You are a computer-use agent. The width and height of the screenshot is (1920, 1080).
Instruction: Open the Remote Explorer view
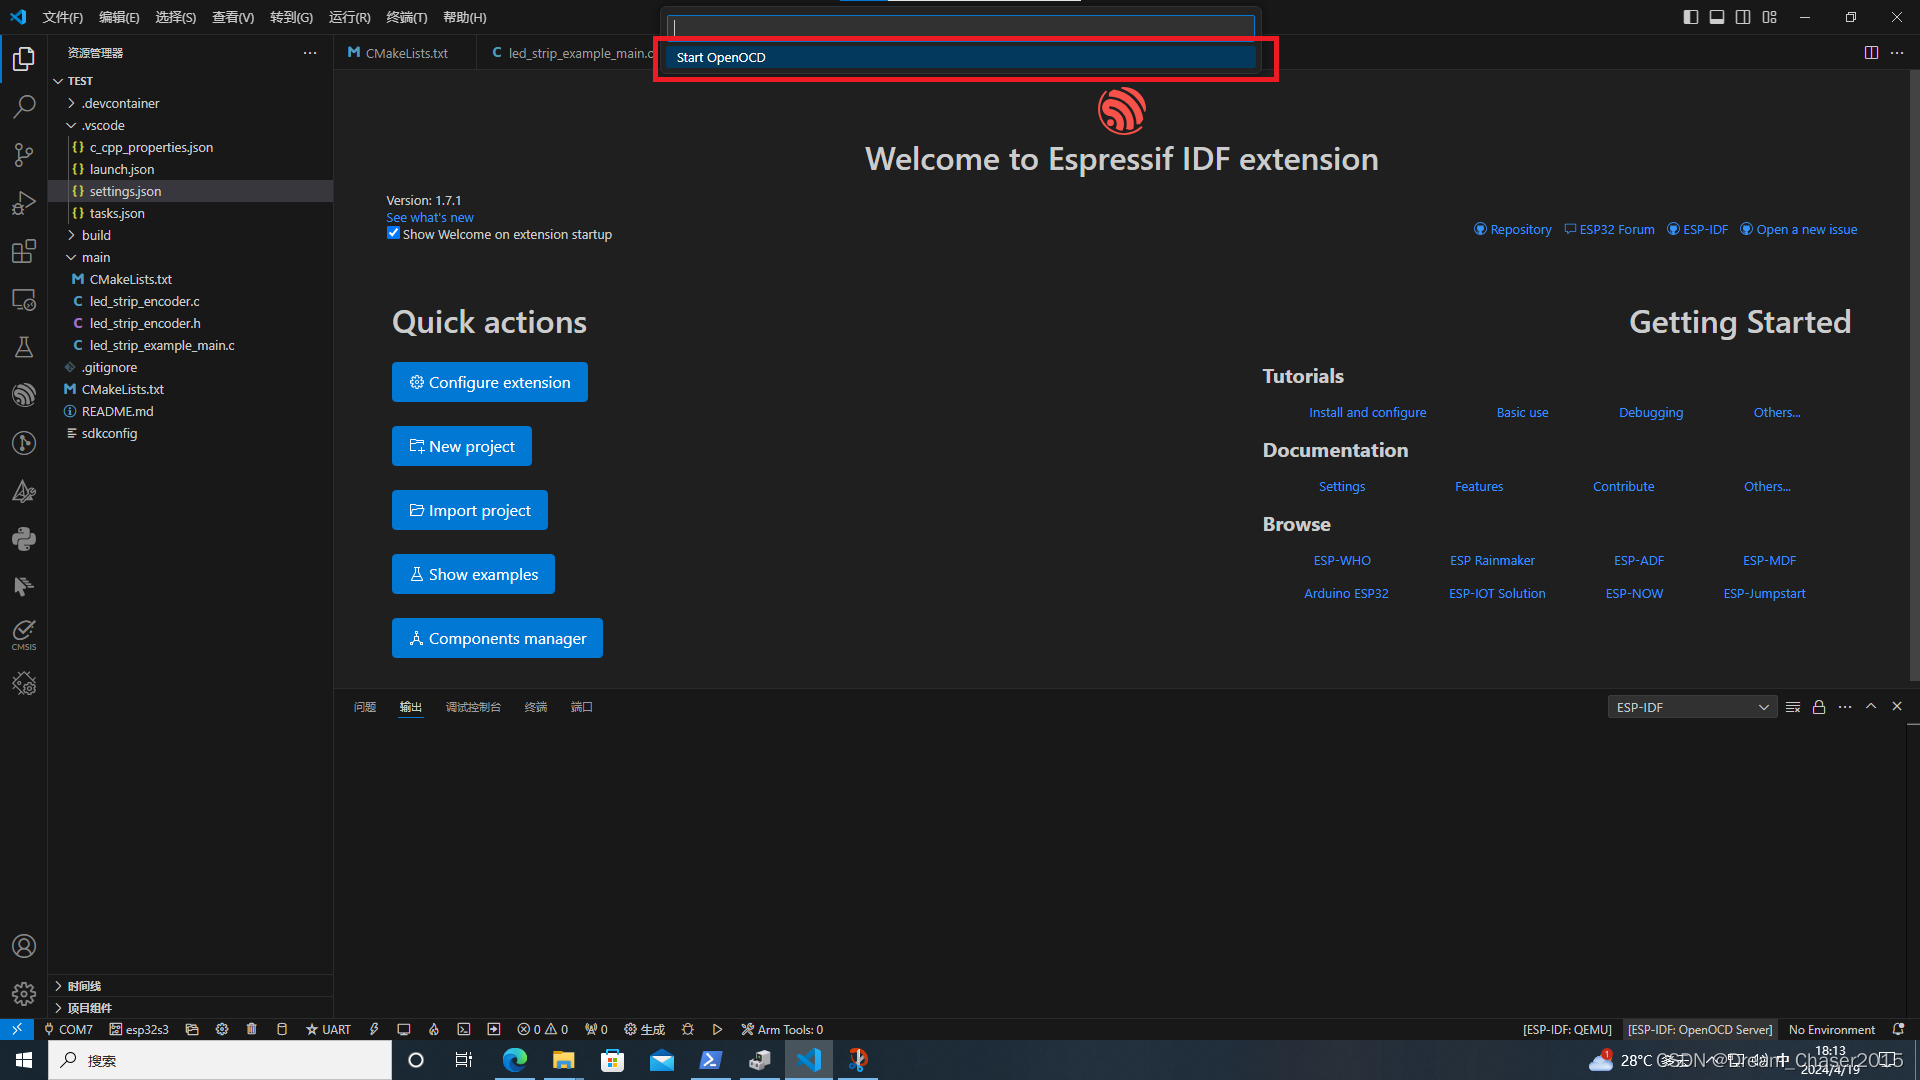coord(24,299)
